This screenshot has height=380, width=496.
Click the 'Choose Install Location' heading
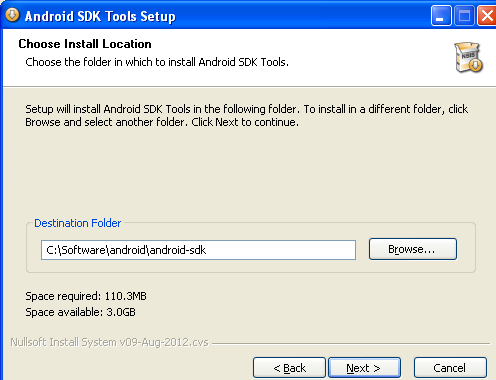[85, 44]
